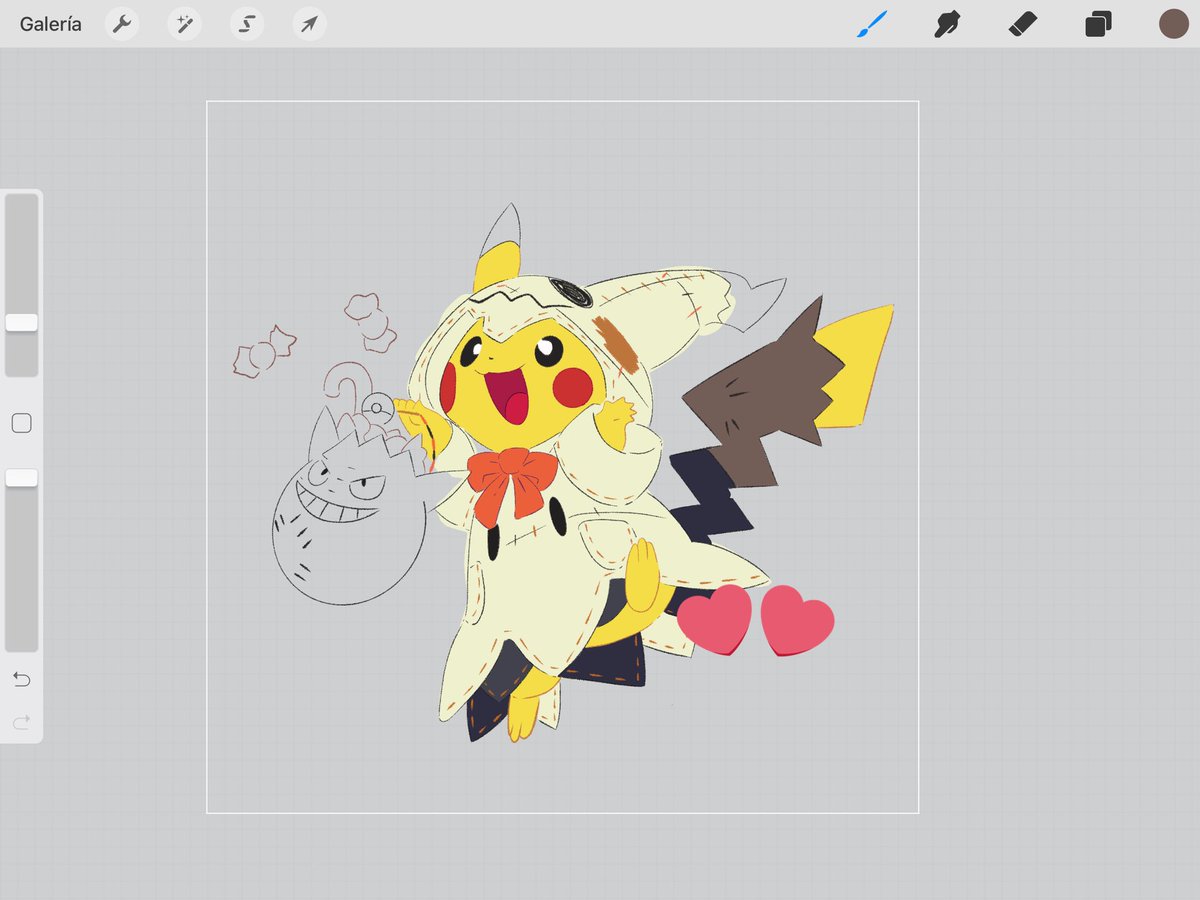Open the Adjustments magic wand menu
The image size is (1200, 900).
coord(184,24)
